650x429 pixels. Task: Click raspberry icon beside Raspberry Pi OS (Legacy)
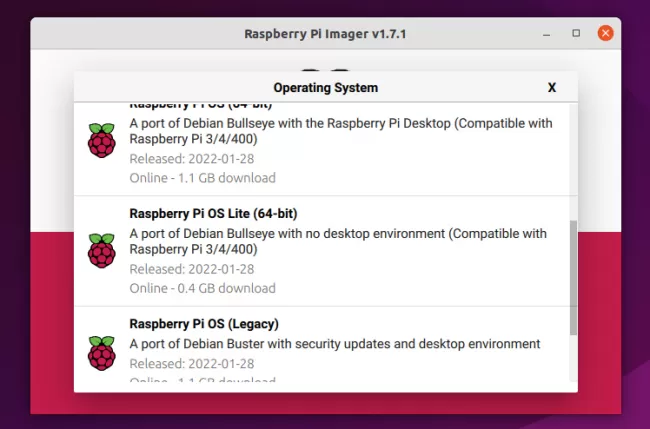(x=102, y=353)
